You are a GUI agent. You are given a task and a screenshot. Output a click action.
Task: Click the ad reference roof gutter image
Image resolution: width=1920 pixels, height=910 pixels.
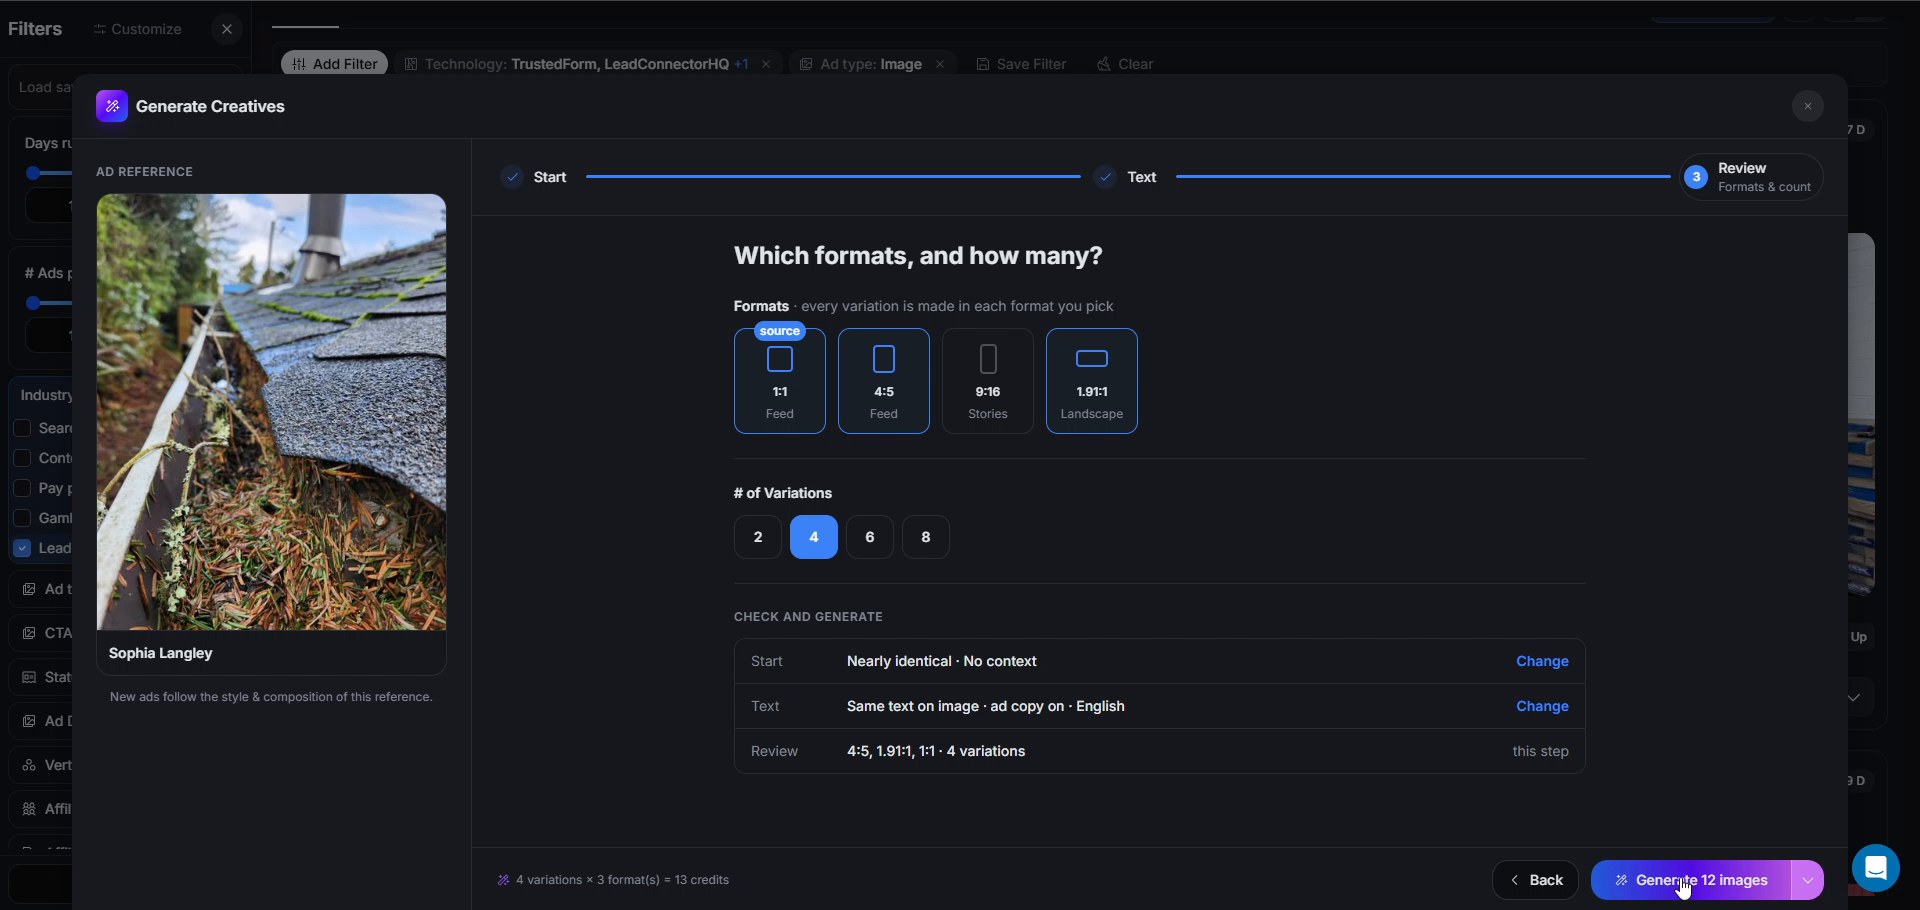[x=271, y=412]
